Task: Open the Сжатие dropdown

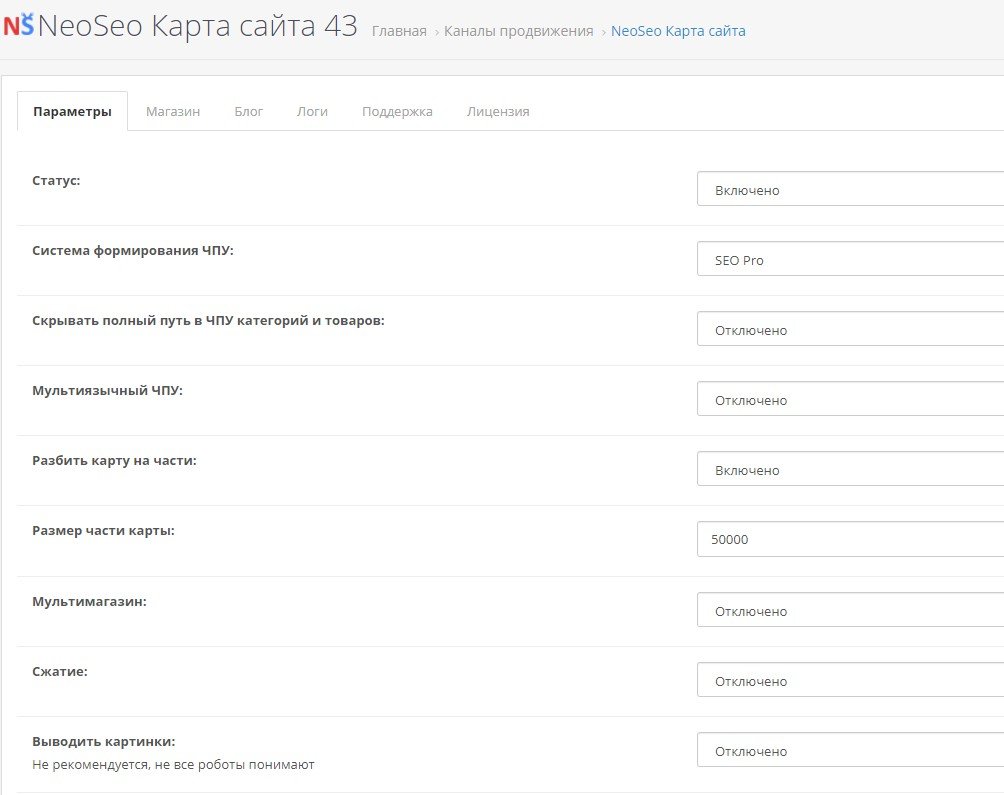Action: point(850,680)
